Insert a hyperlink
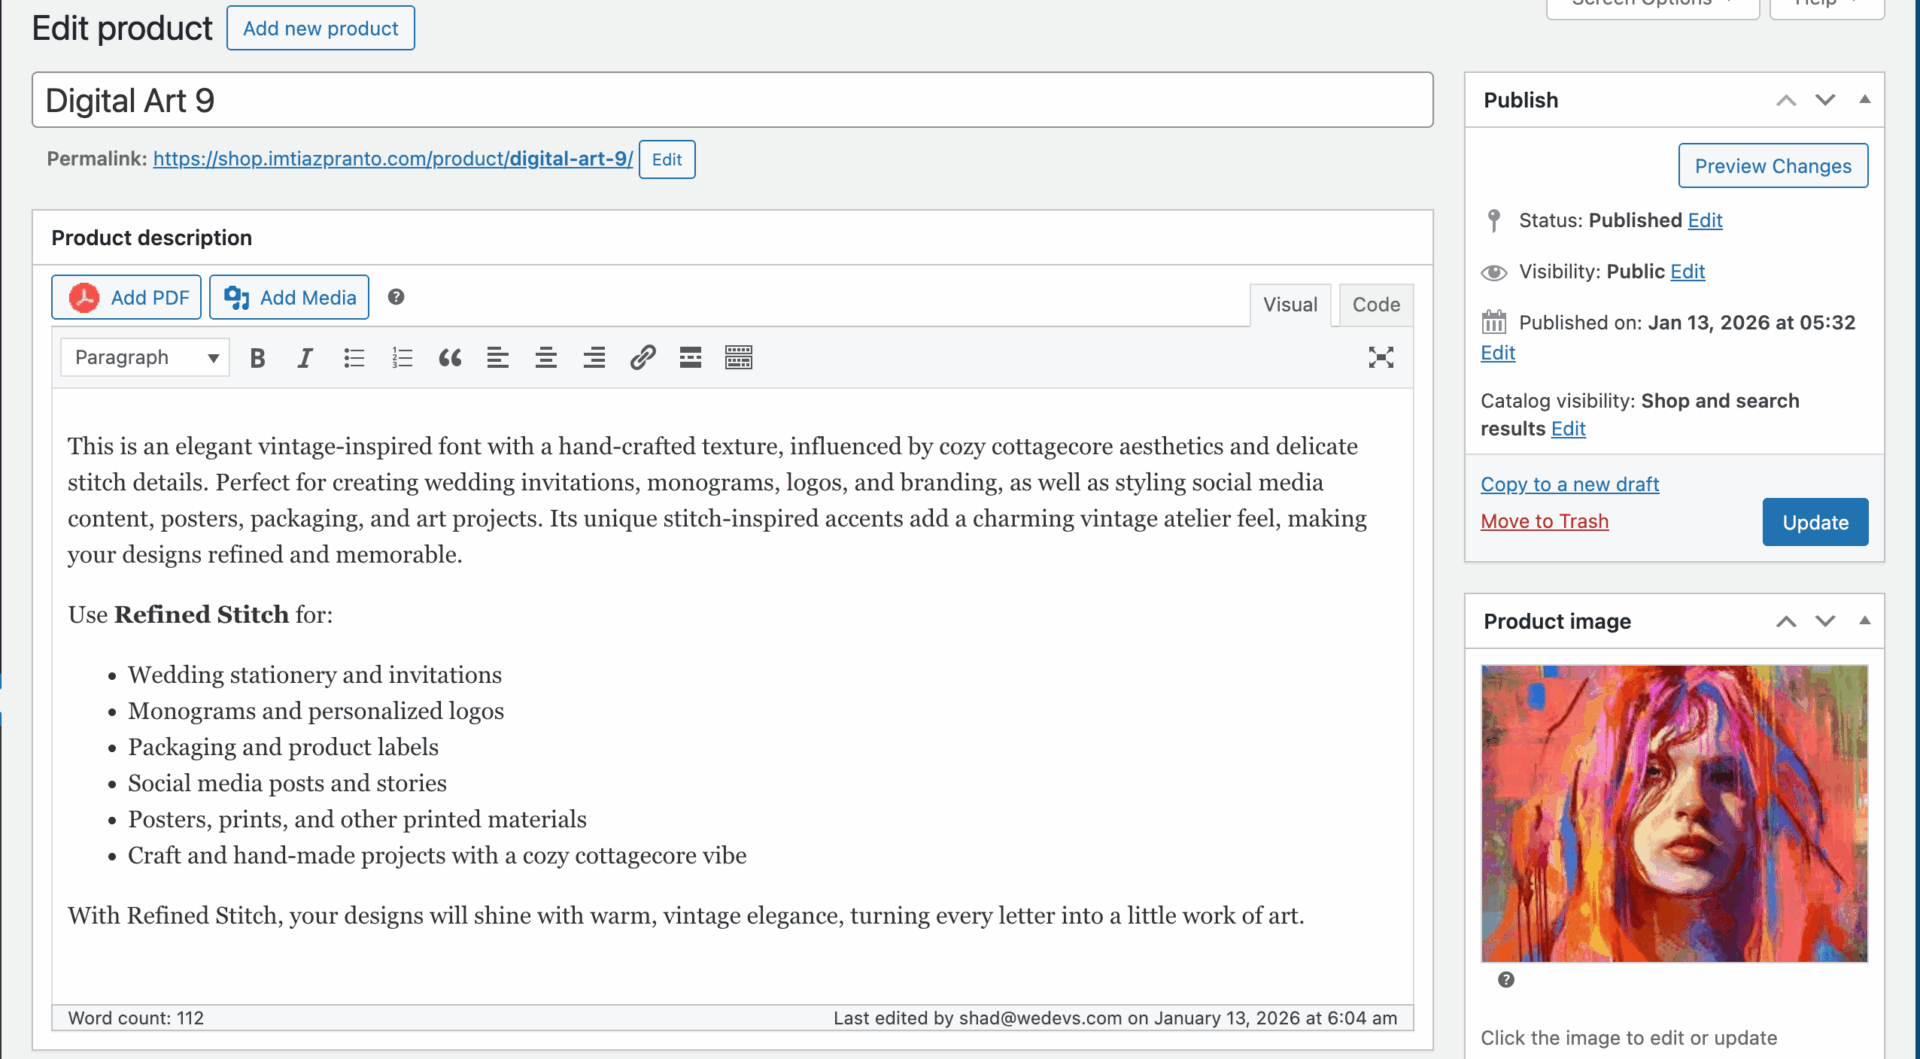 [x=641, y=357]
